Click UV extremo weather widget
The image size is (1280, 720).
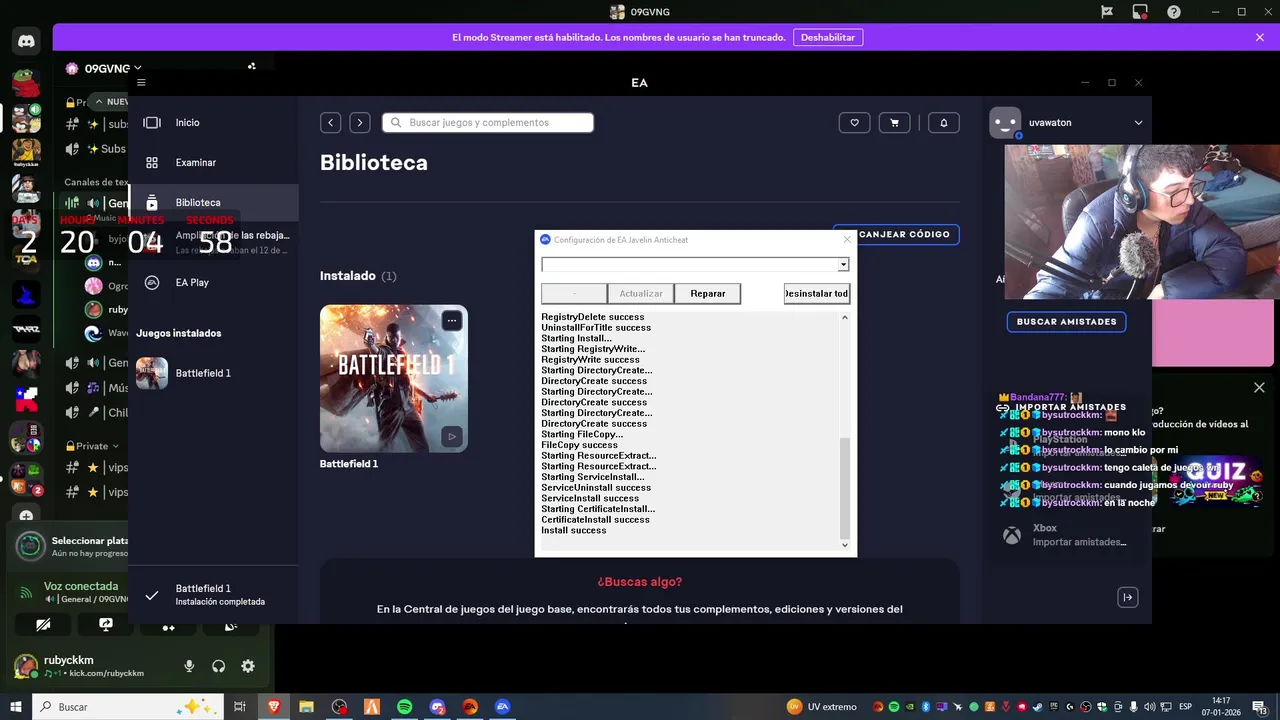(822, 707)
